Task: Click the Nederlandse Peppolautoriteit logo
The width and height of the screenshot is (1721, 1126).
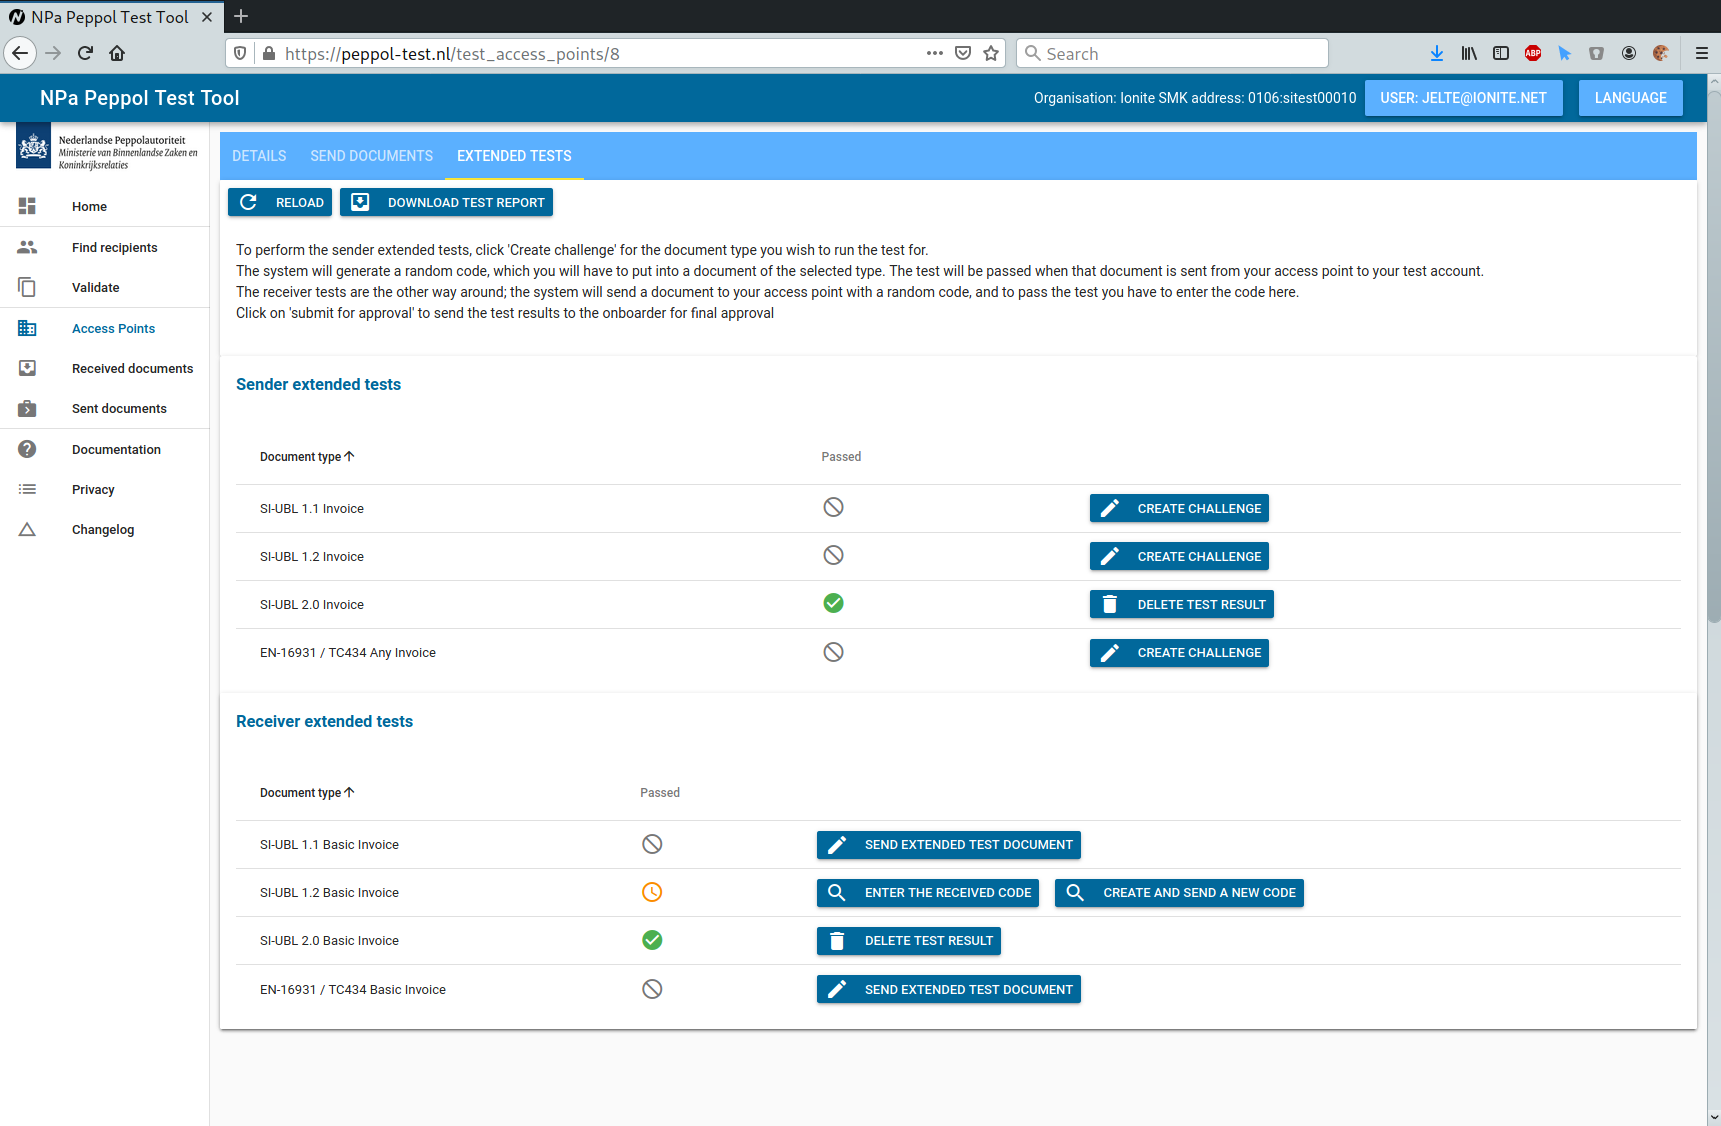Action: click(107, 149)
